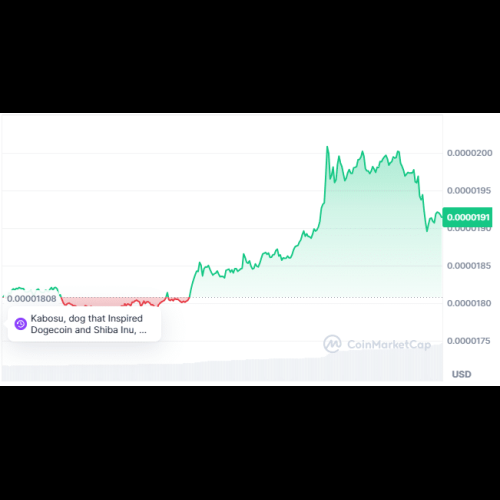Select the green 0.0000191 current price tag
This screenshot has height=500, width=500.
(468, 217)
